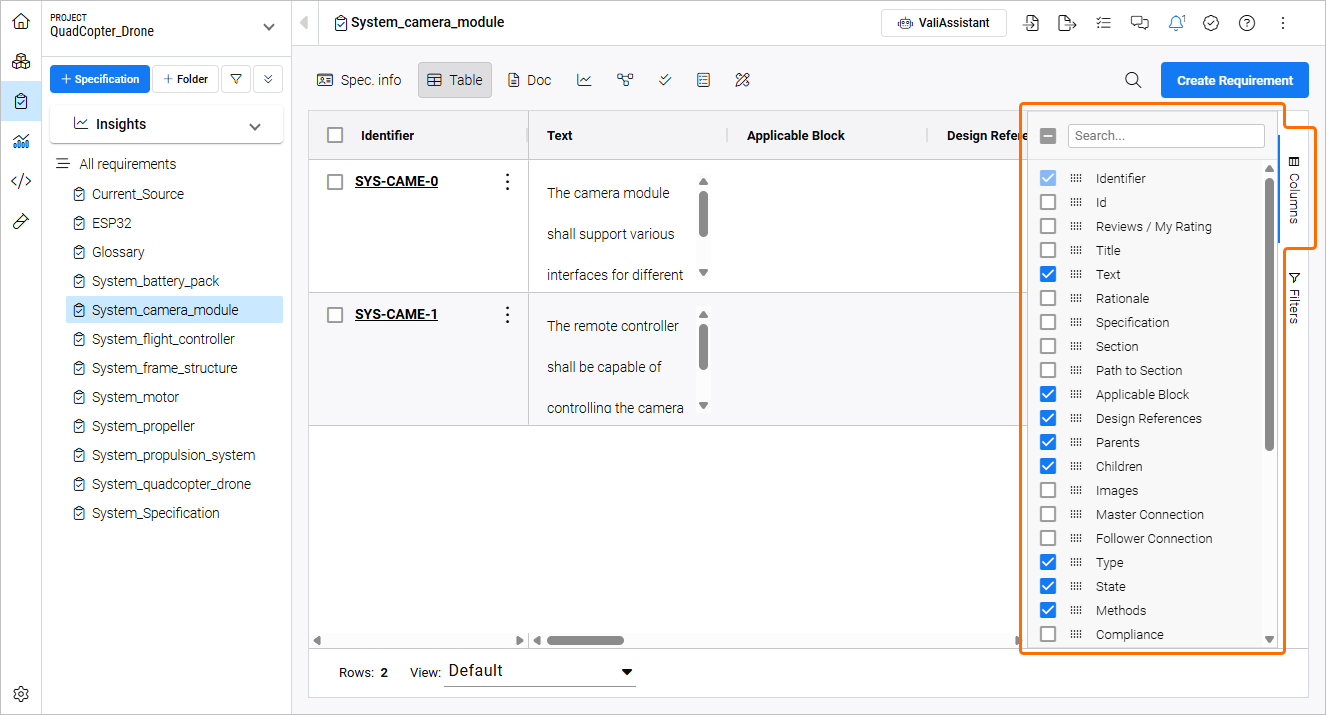Open the System_motor specification
Viewport: 1326px width, 715px height.
pos(135,397)
